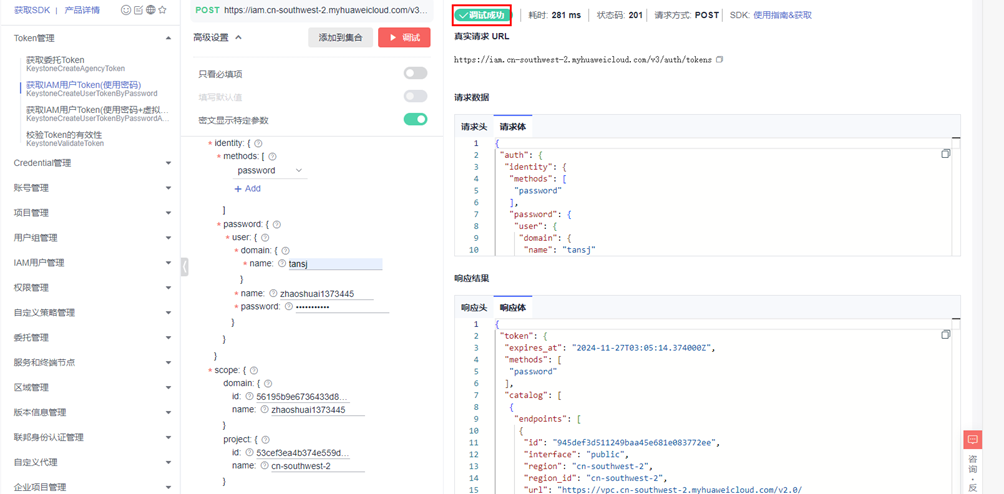Disable 密文显示特定参数 switch
The image size is (1004, 494).
pyautogui.click(x=416, y=119)
